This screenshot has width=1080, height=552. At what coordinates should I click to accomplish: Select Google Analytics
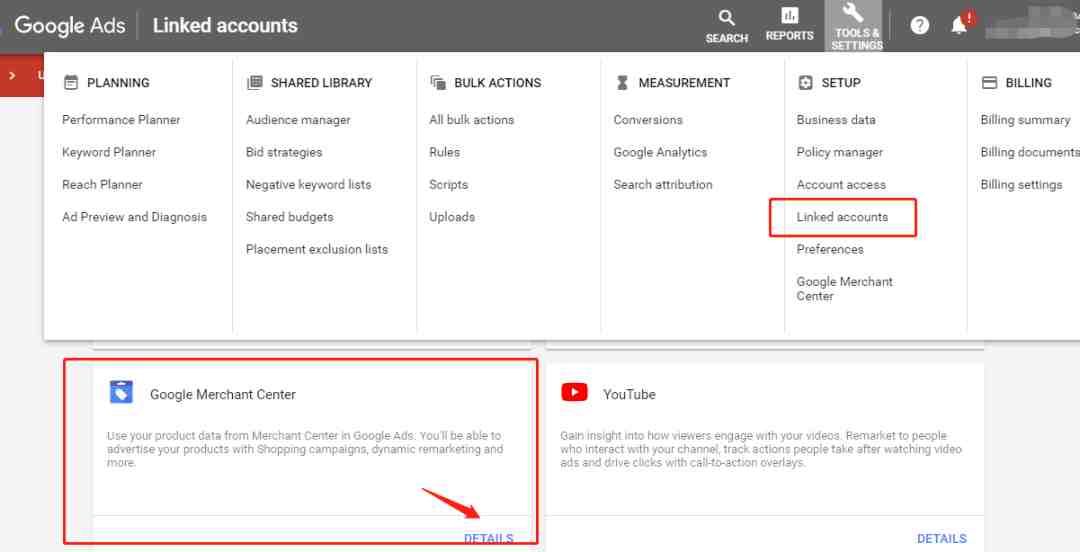[661, 152]
